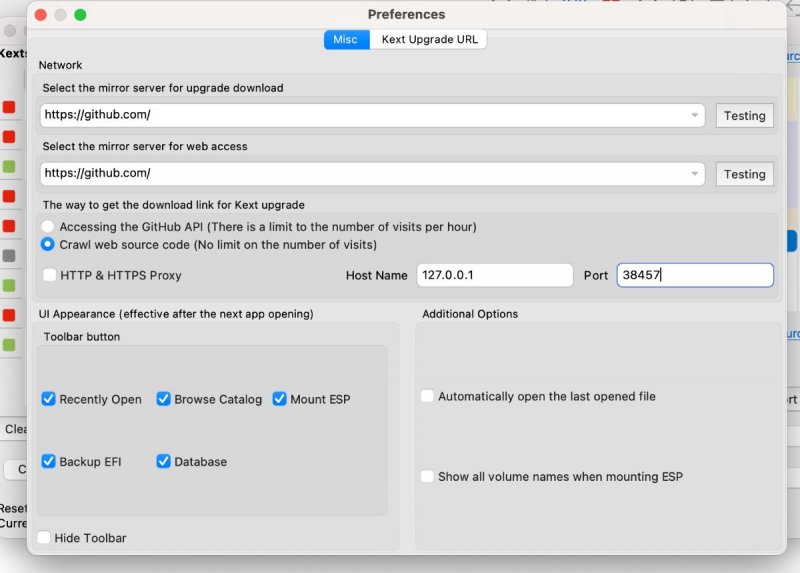Disable the Mount ESP toolbar button
This screenshot has width=800, height=573.
click(280, 399)
